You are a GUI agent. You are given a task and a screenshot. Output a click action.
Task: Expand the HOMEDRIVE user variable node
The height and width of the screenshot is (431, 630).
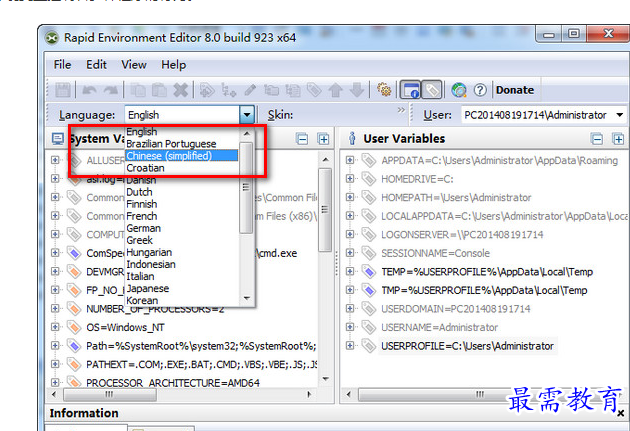pyautogui.click(x=350, y=178)
